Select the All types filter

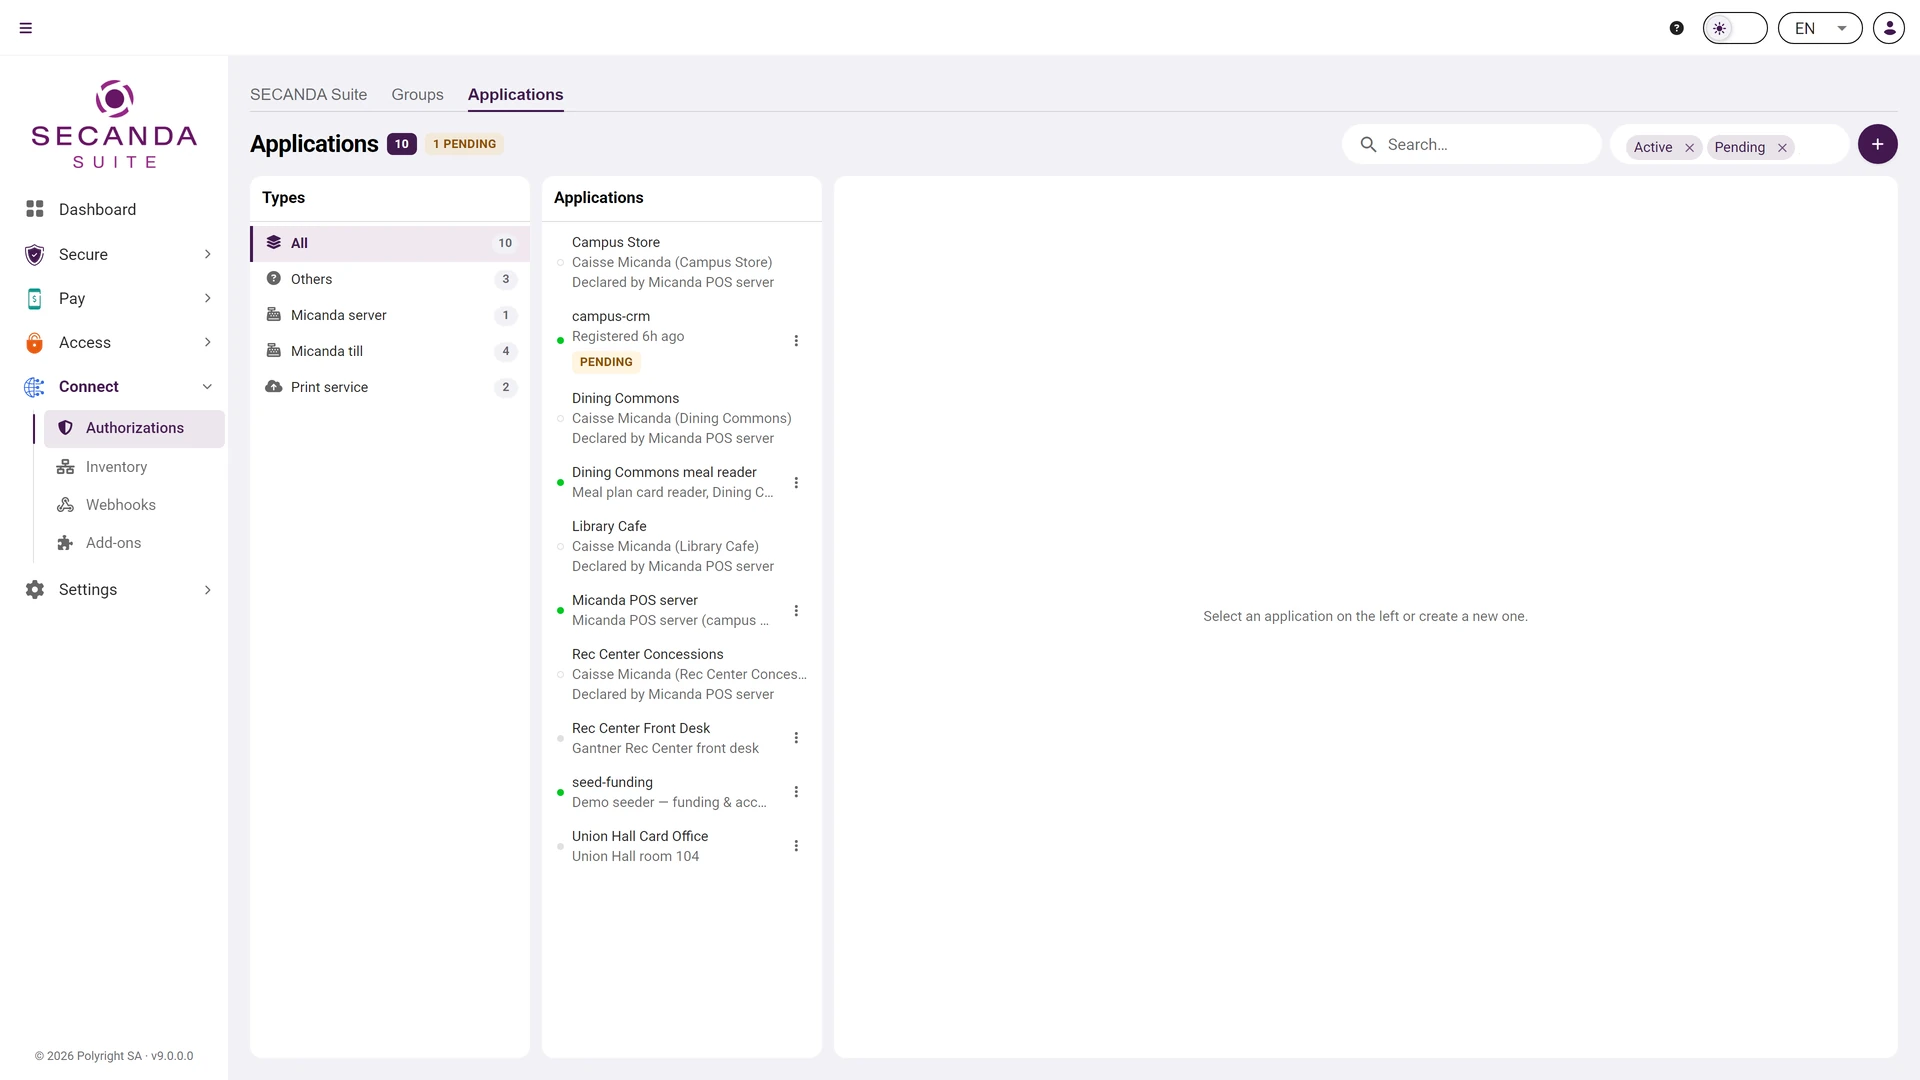(x=390, y=243)
